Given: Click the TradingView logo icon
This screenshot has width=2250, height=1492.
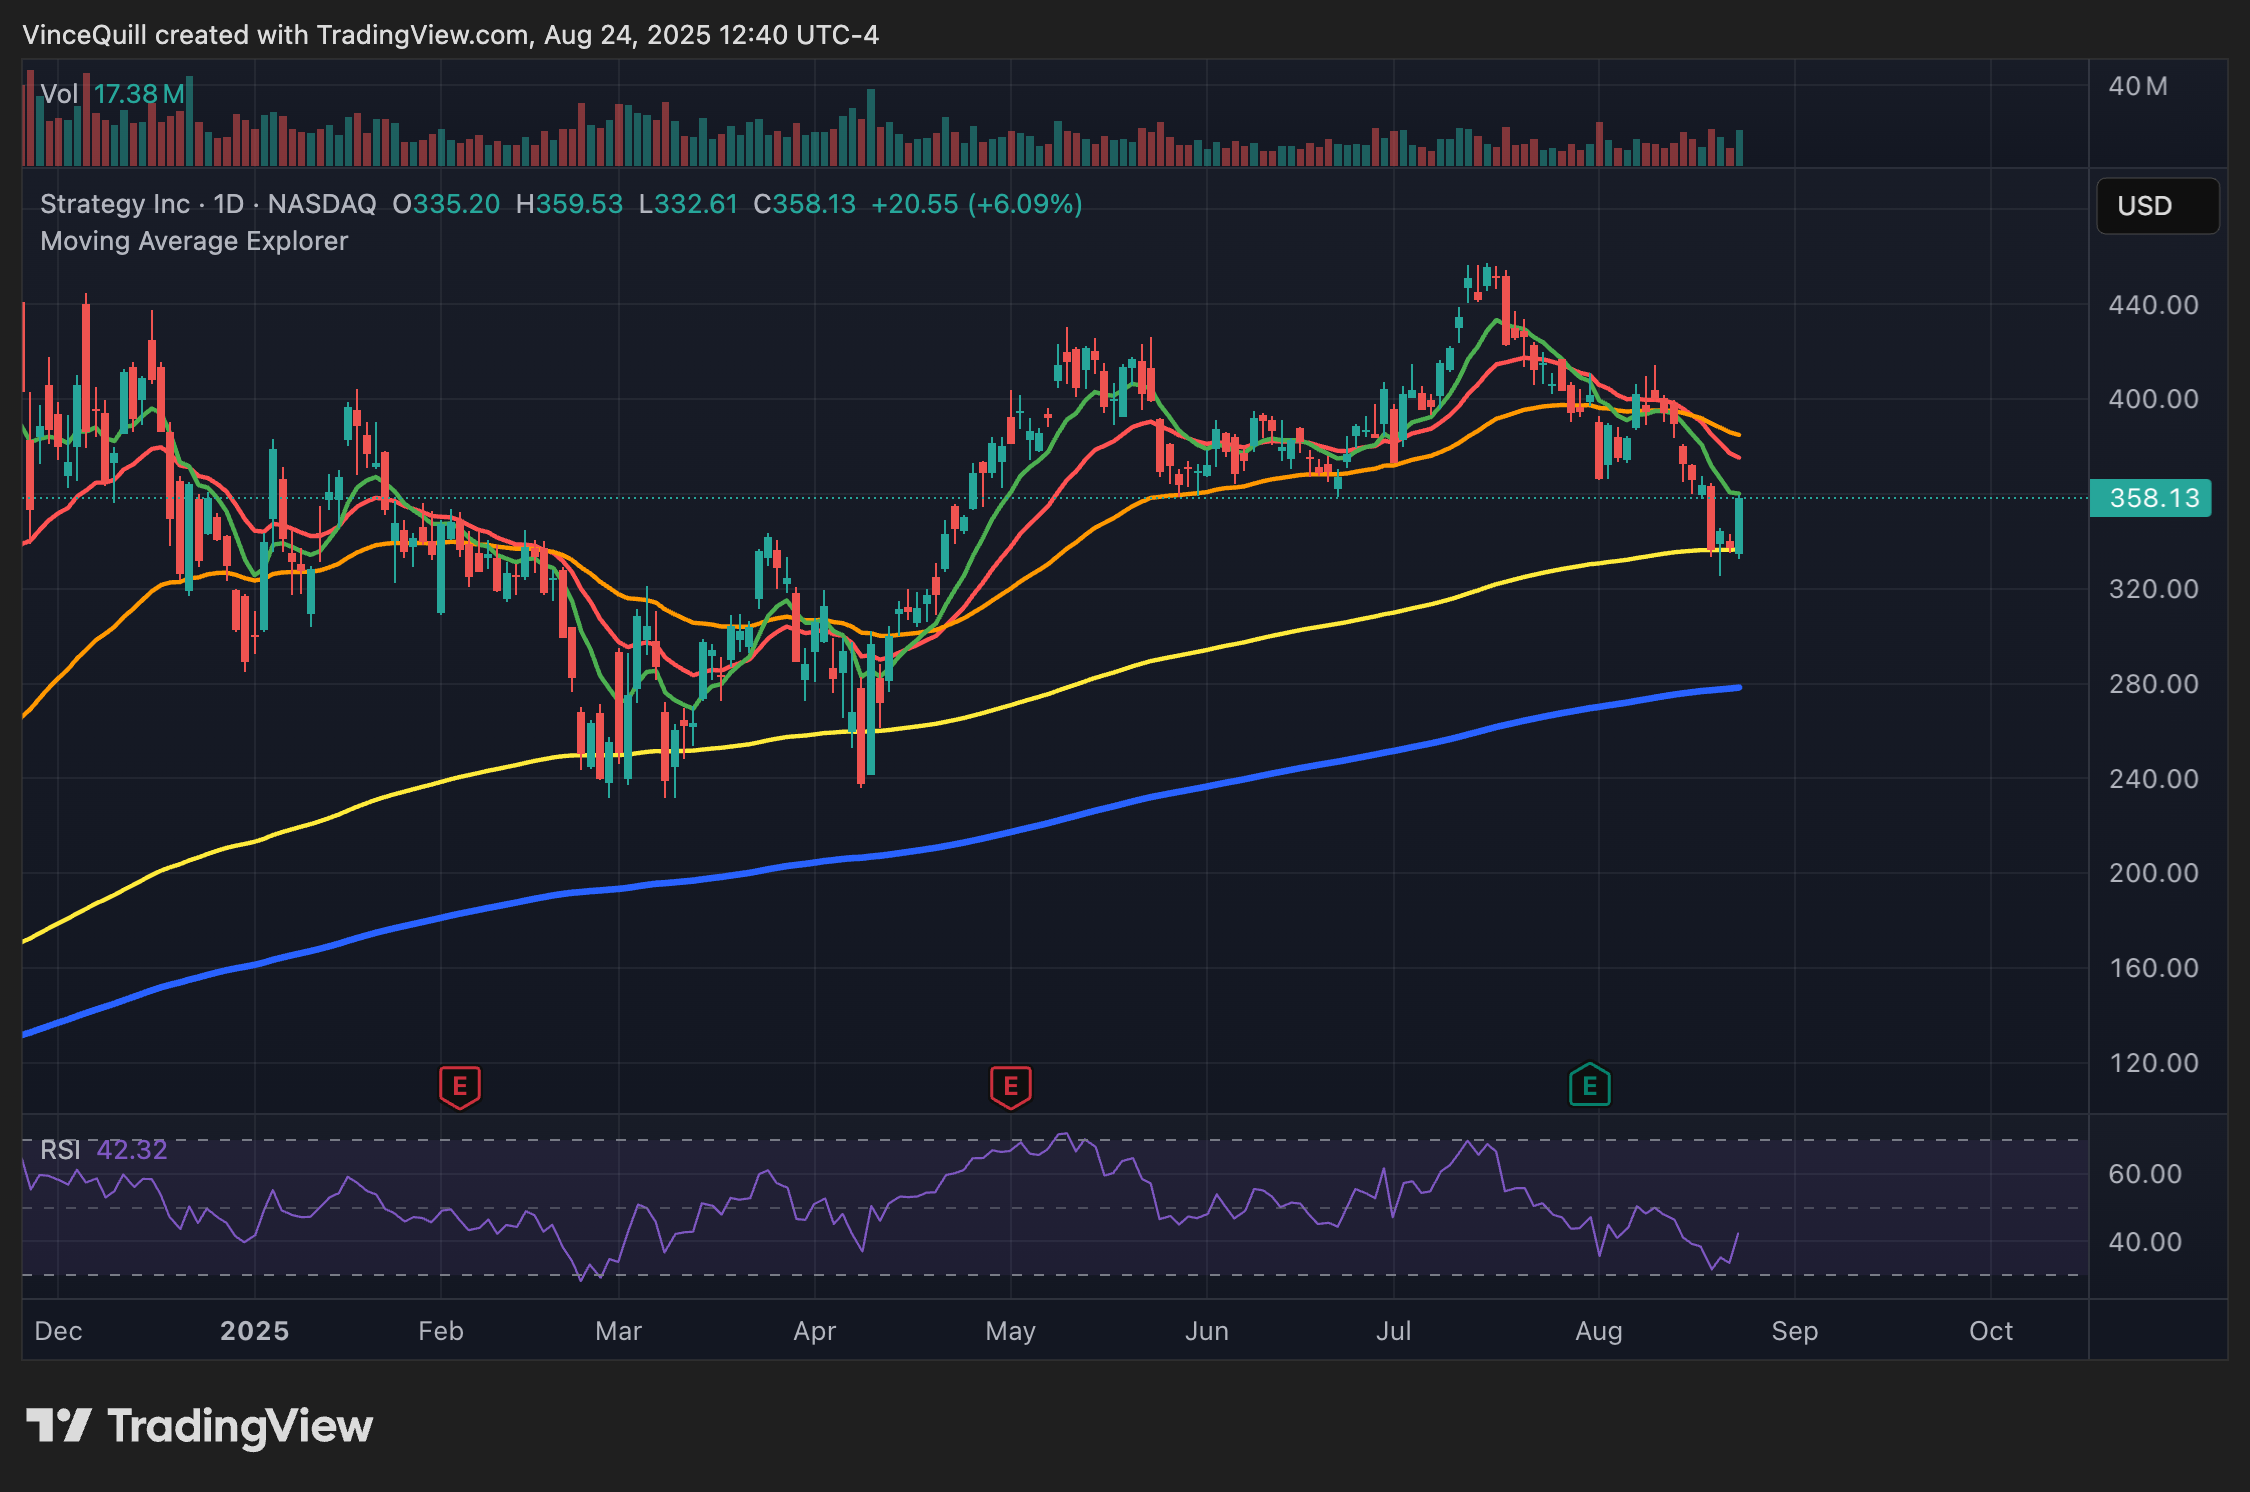Looking at the screenshot, I should tap(58, 1426).
